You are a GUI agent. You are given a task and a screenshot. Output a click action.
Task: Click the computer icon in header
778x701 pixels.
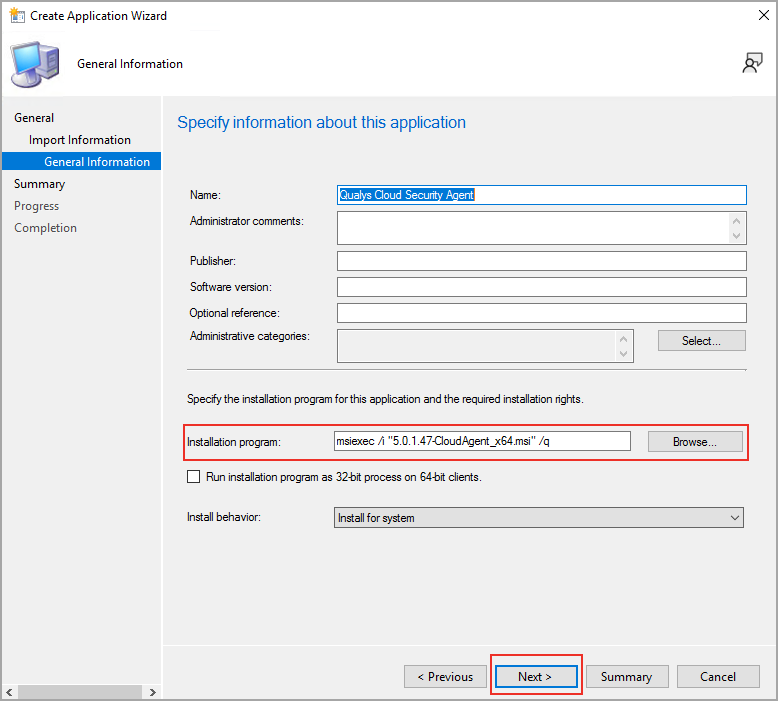coord(35,64)
